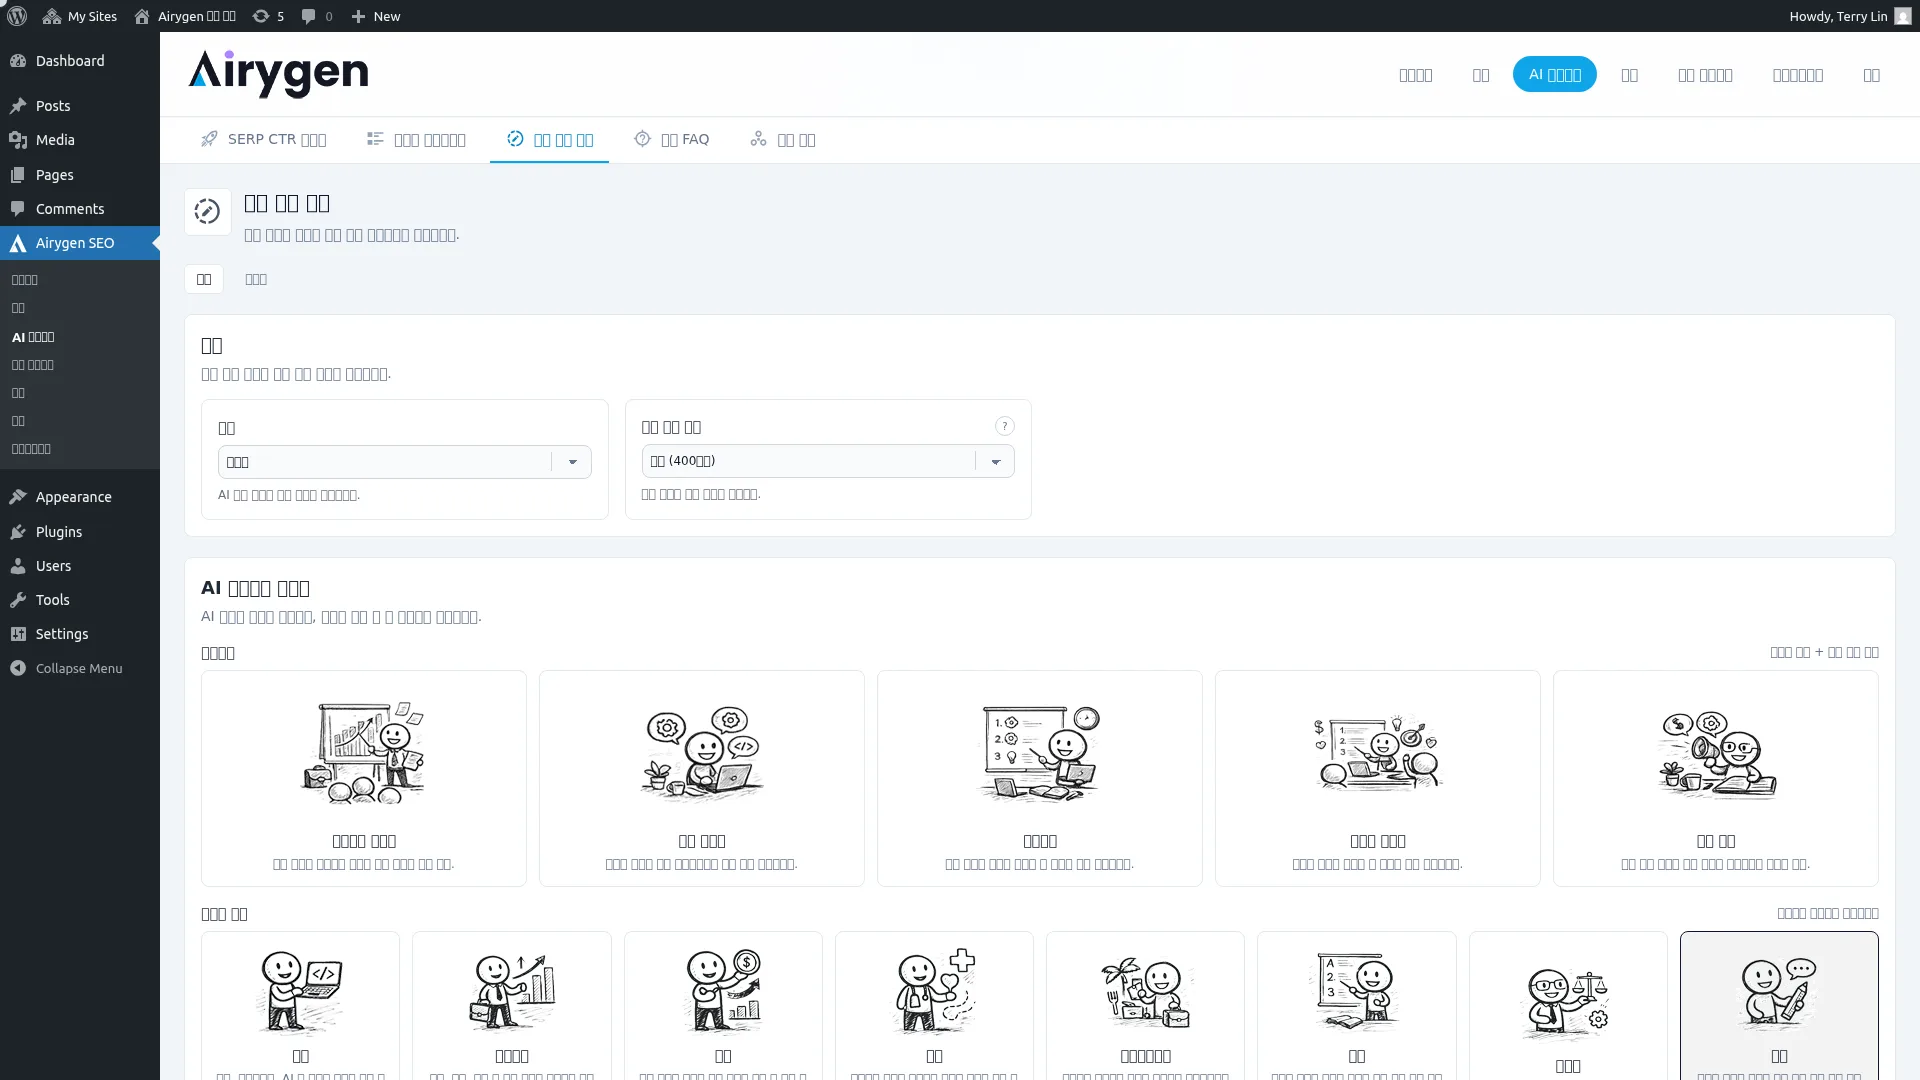Expand the dropdown showing the (400 value

tap(828, 461)
